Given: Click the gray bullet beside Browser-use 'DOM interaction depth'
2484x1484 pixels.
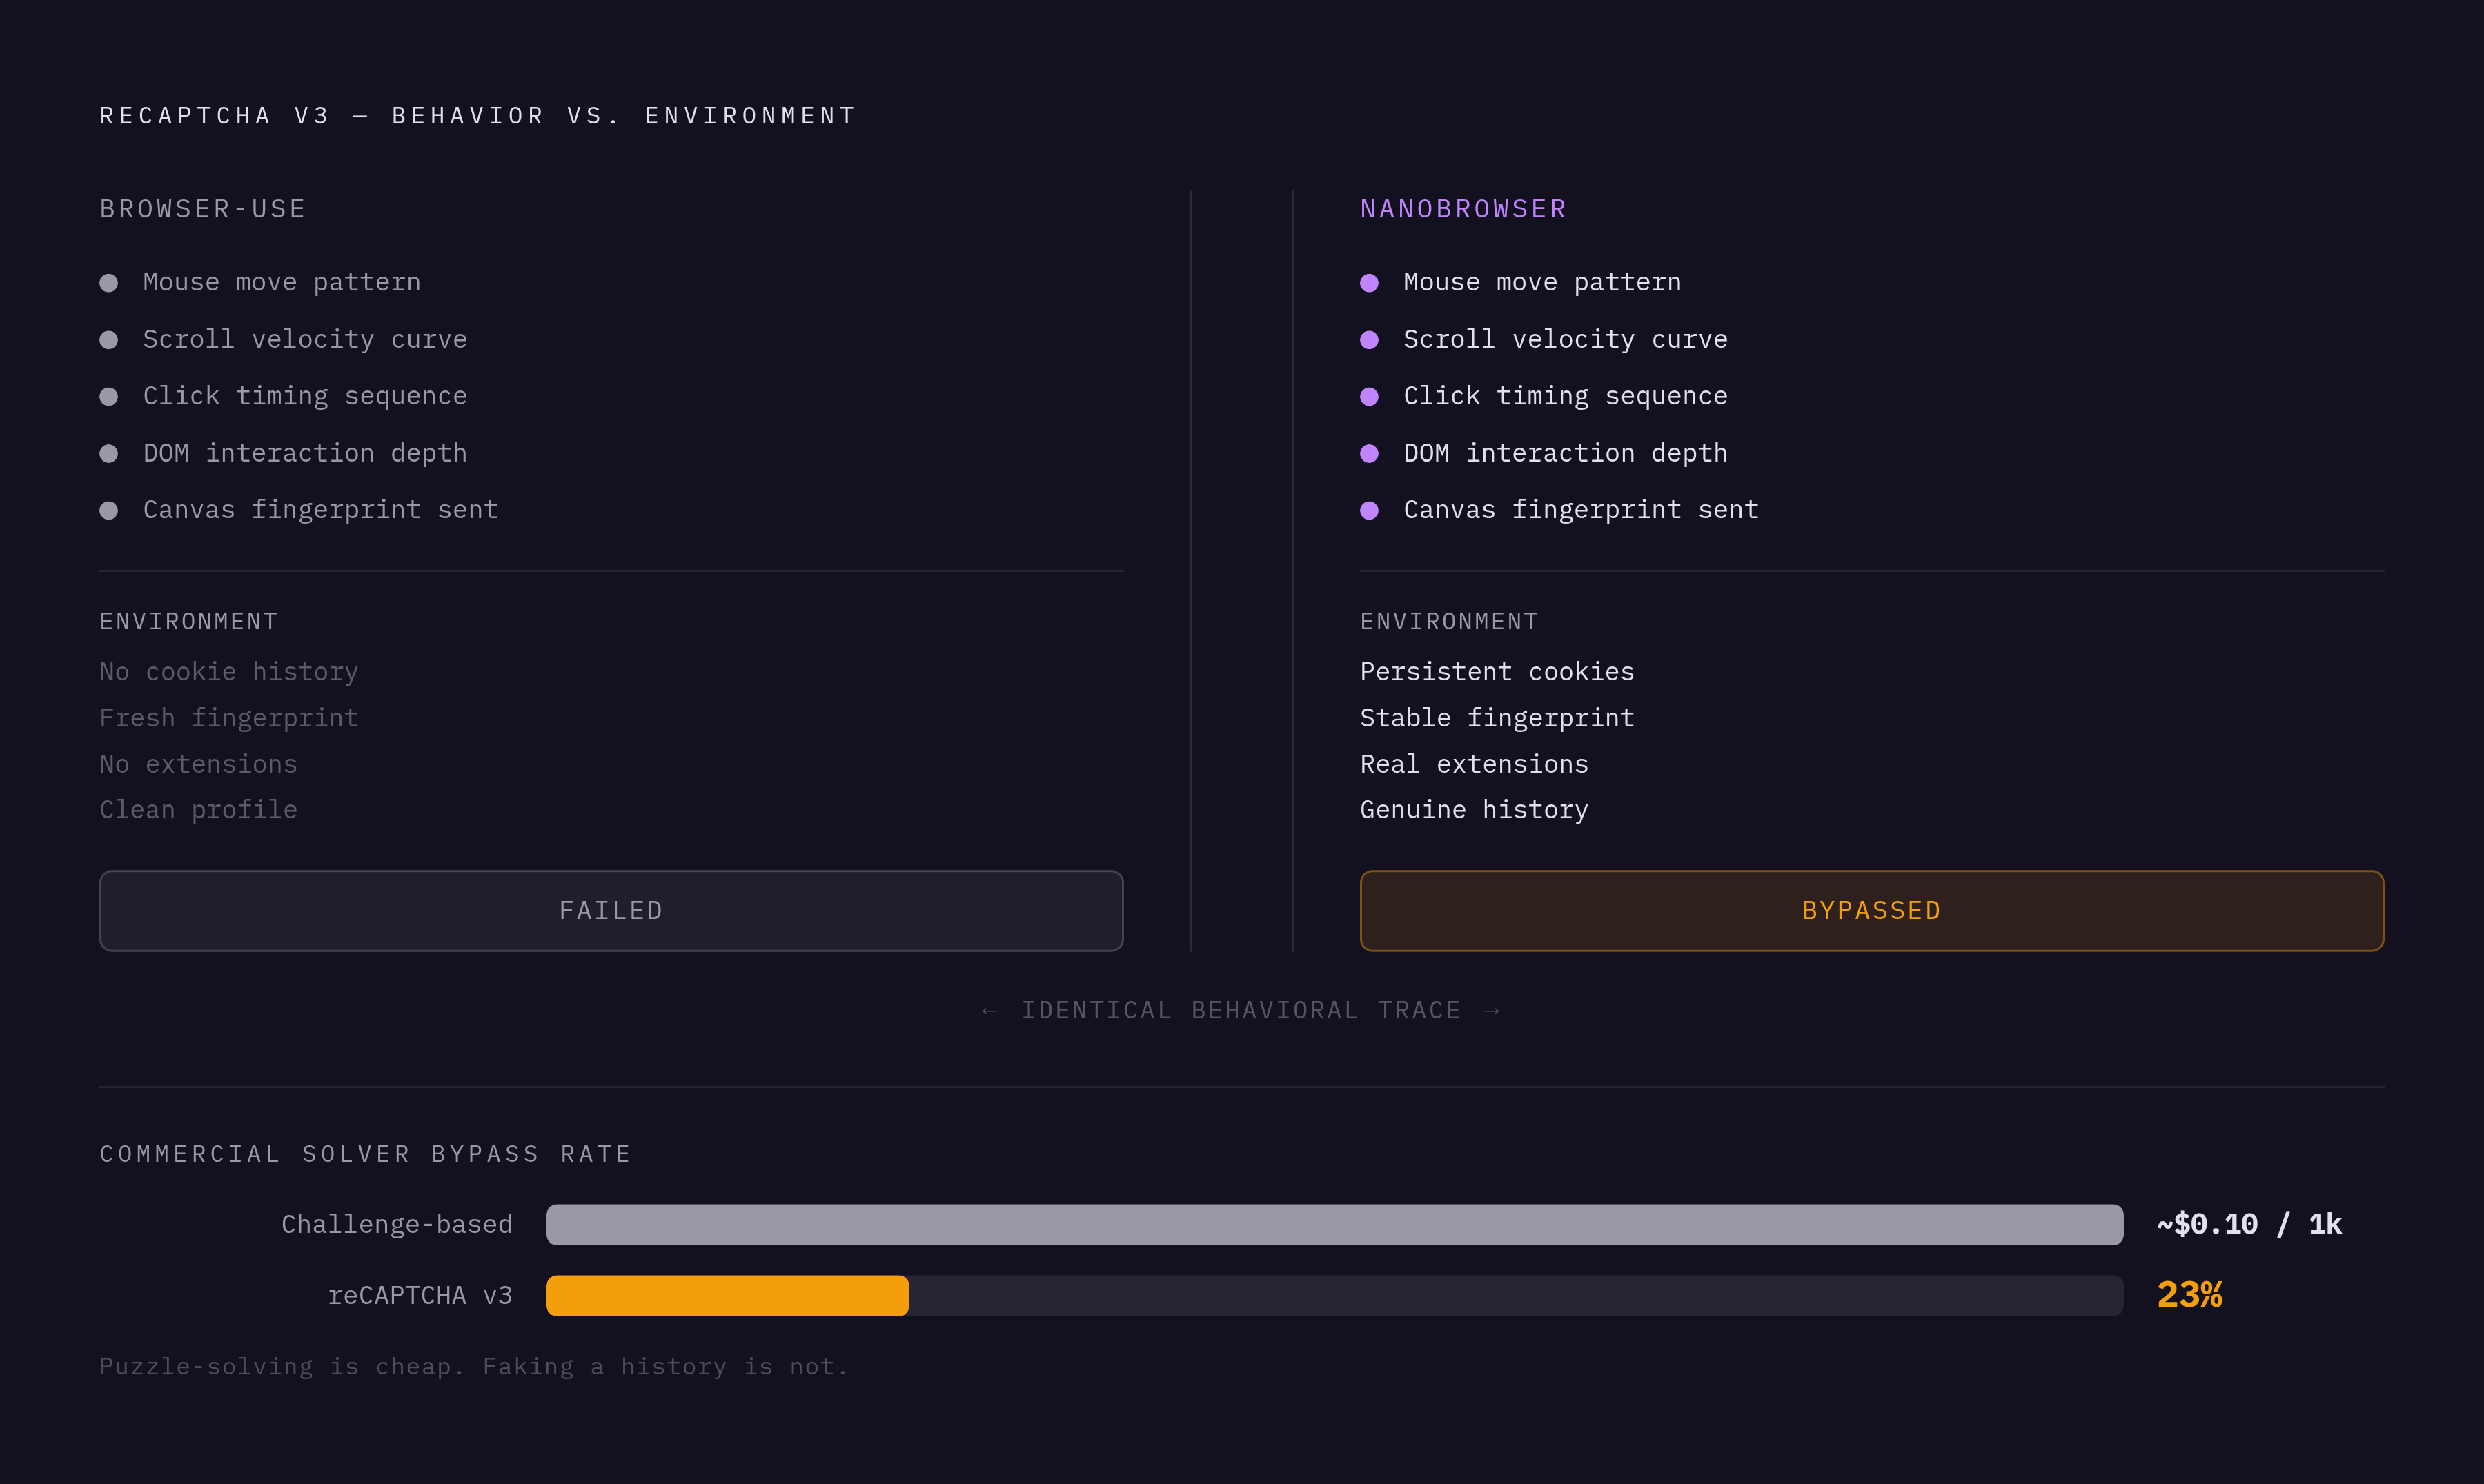Looking at the screenshot, I should 109,454.
